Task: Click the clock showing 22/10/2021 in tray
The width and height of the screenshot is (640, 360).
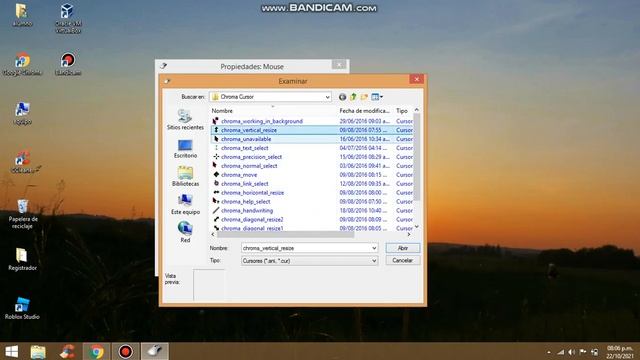Action: click(x=620, y=352)
